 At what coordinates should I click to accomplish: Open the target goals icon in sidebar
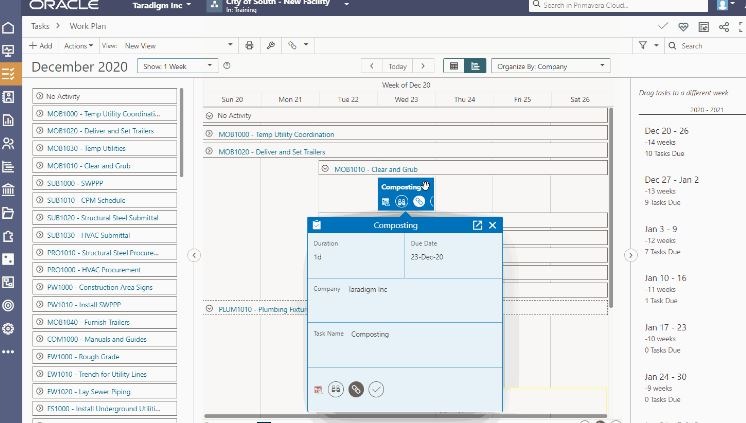click(x=8, y=305)
